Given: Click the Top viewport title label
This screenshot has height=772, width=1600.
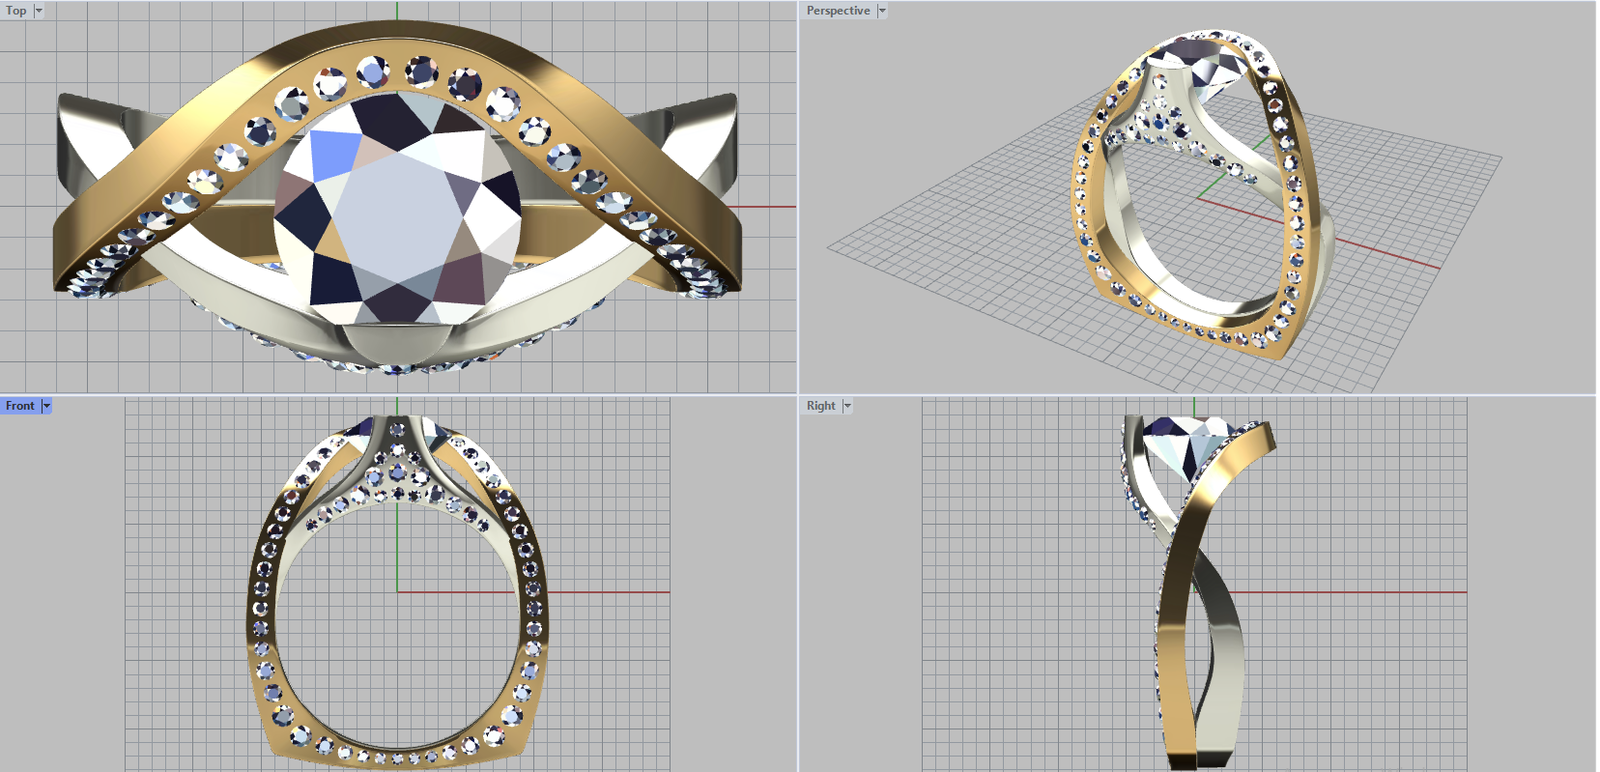Looking at the screenshot, I should (16, 11).
